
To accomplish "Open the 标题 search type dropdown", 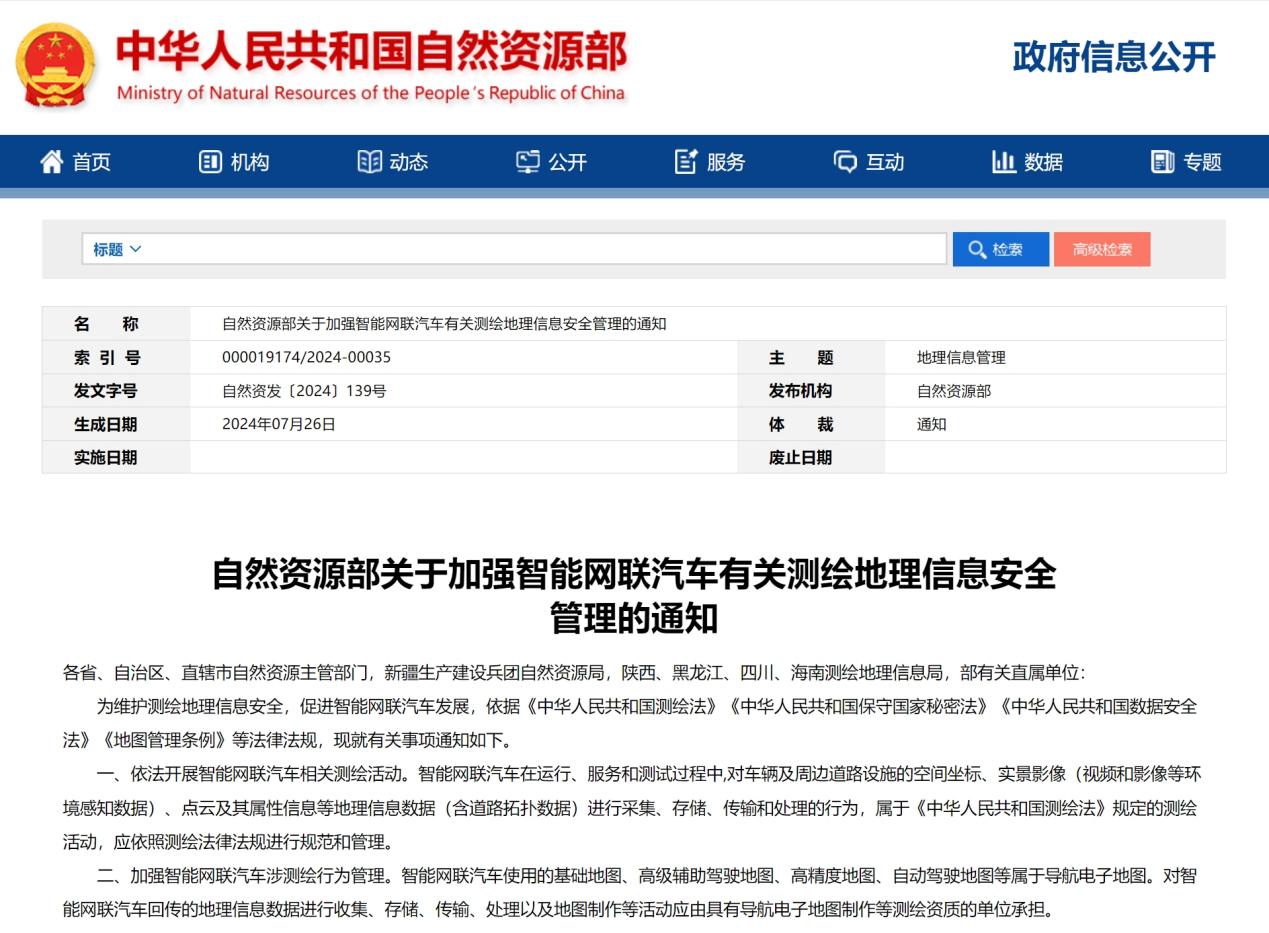I will [x=117, y=249].
